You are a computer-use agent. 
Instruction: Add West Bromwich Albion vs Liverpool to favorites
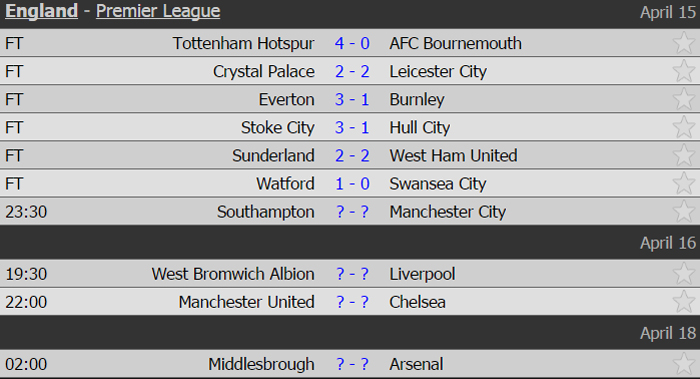pos(683,274)
